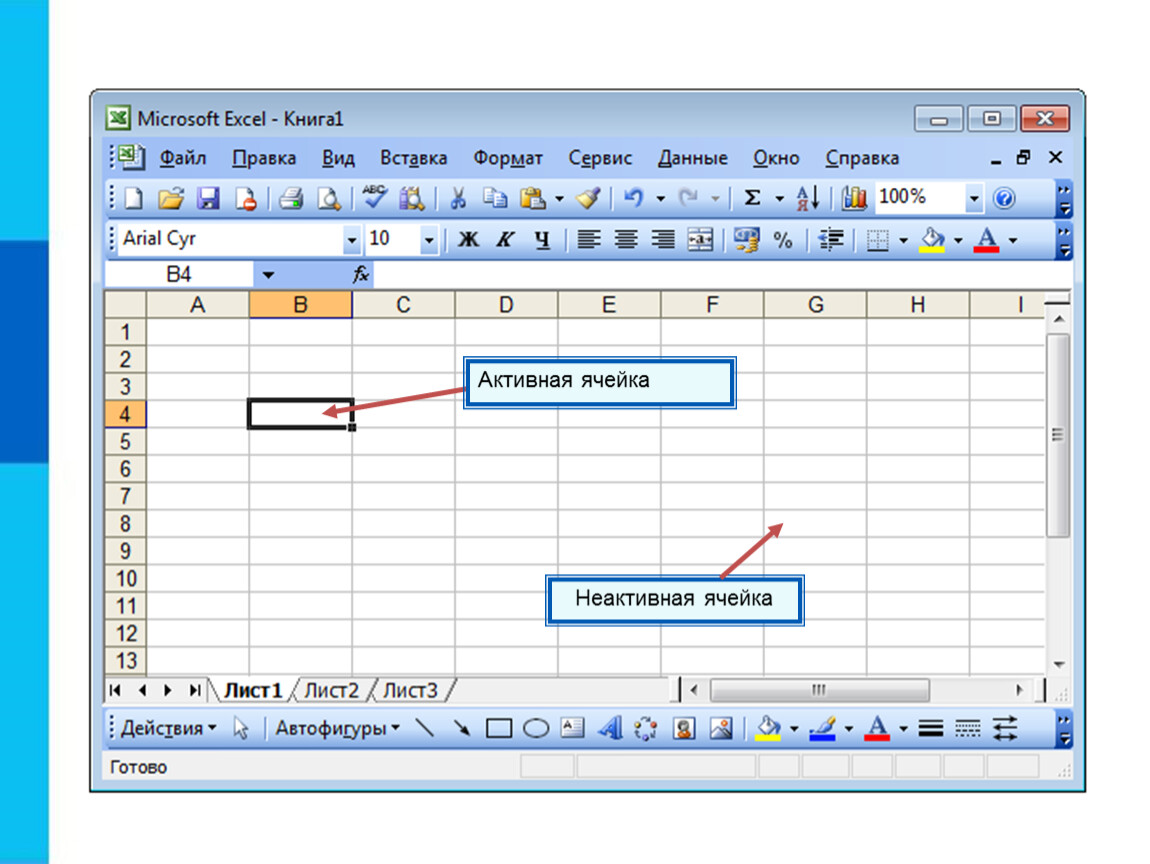
Task: Apply the currency format icon
Action: click(747, 239)
